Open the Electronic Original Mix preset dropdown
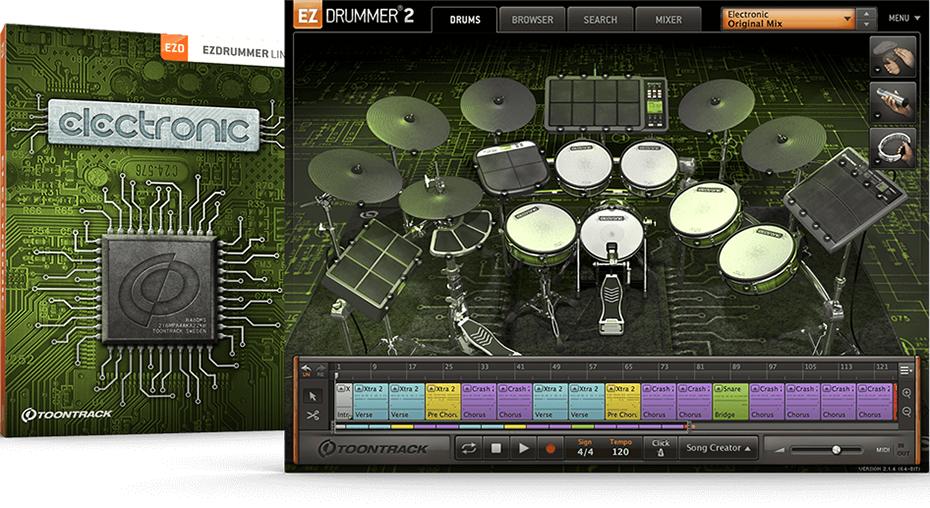Screen dimensions: 930x508 pyautogui.click(x=789, y=19)
